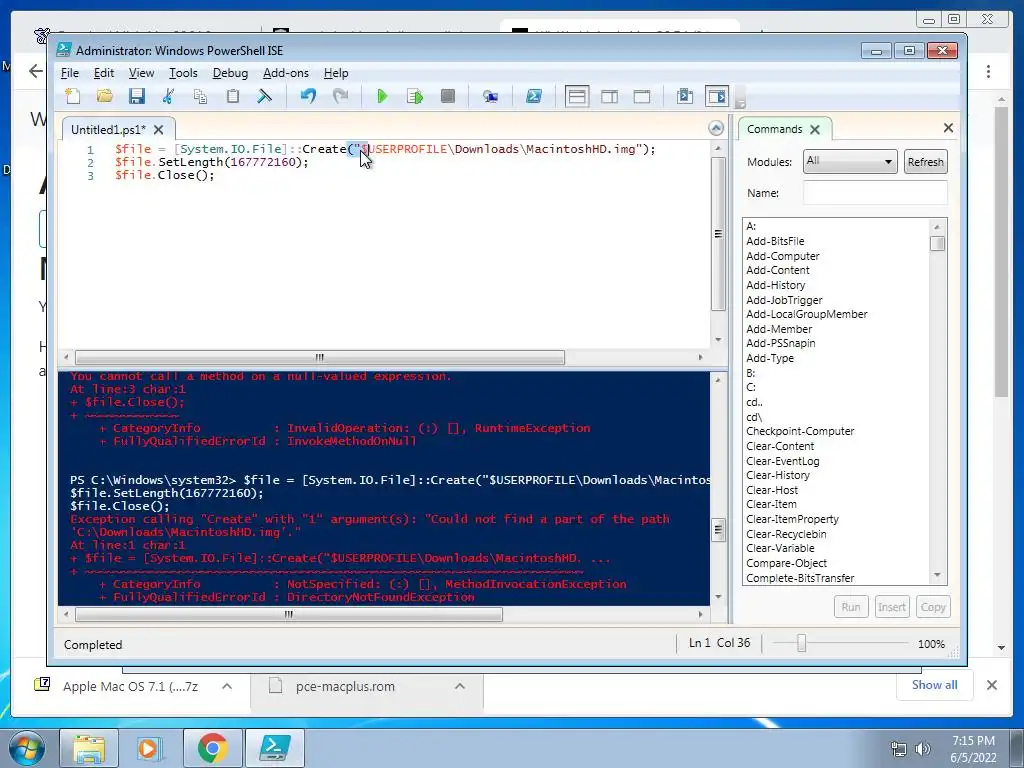Start PowerShell.exe from the toolbar icon
This screenshot has height=768, width=1024.
[534, 97]
